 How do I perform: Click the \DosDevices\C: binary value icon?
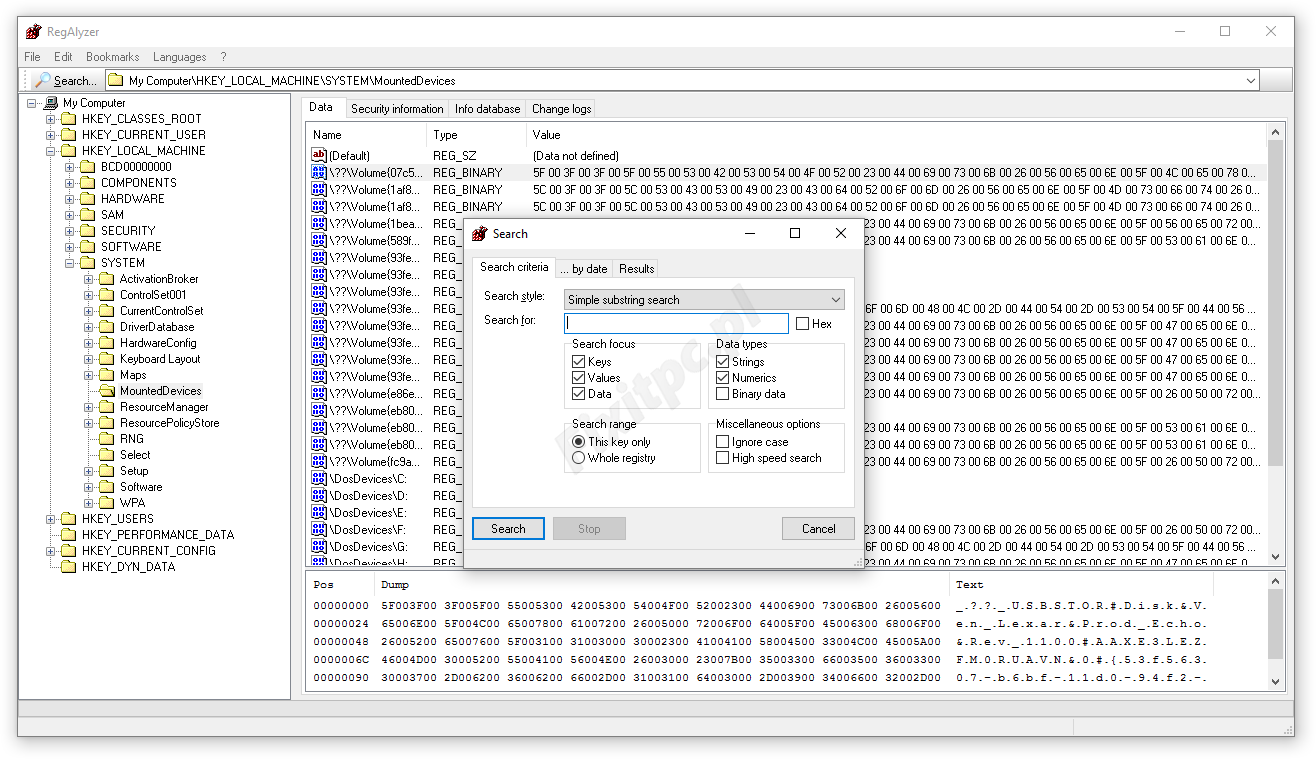319,478
